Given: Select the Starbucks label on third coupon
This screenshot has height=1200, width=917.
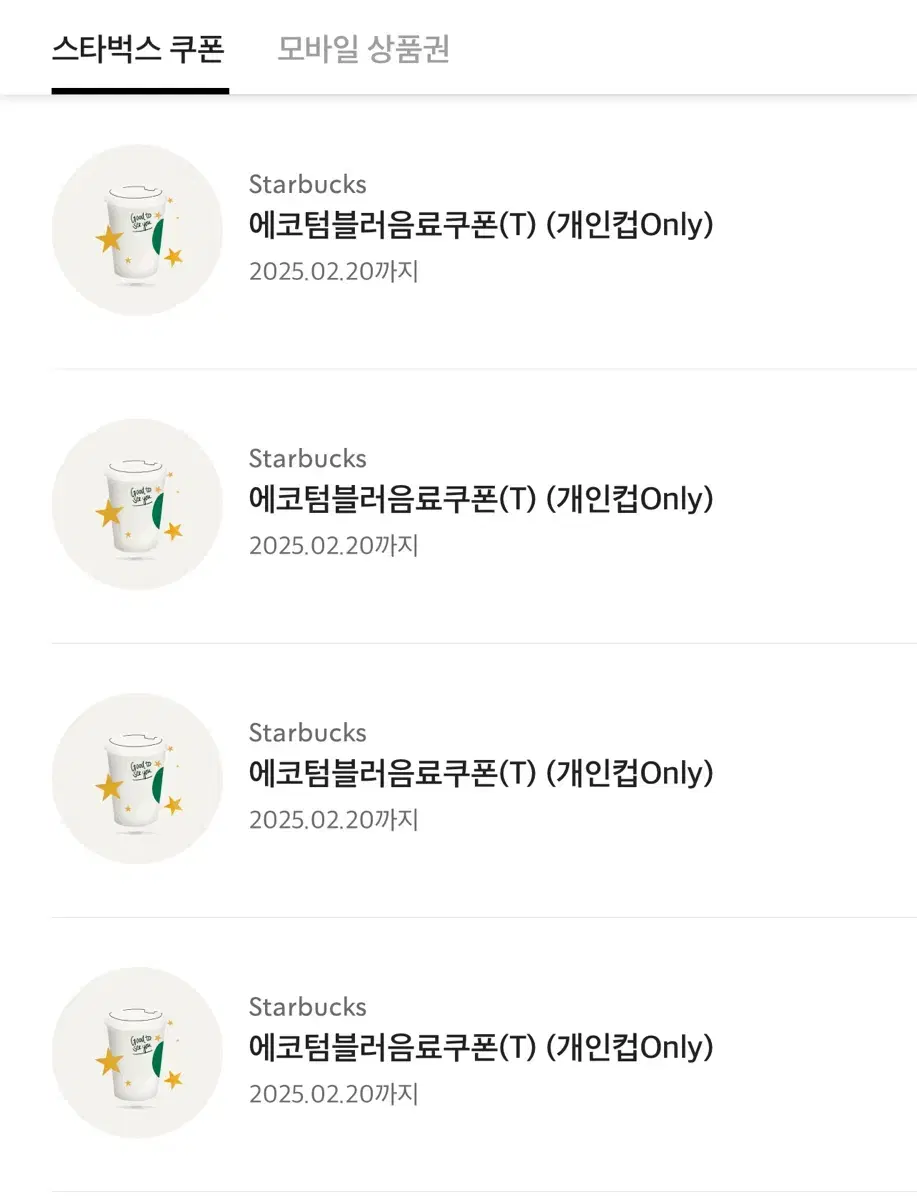Looking at the screenshot, I should point(308,733).
